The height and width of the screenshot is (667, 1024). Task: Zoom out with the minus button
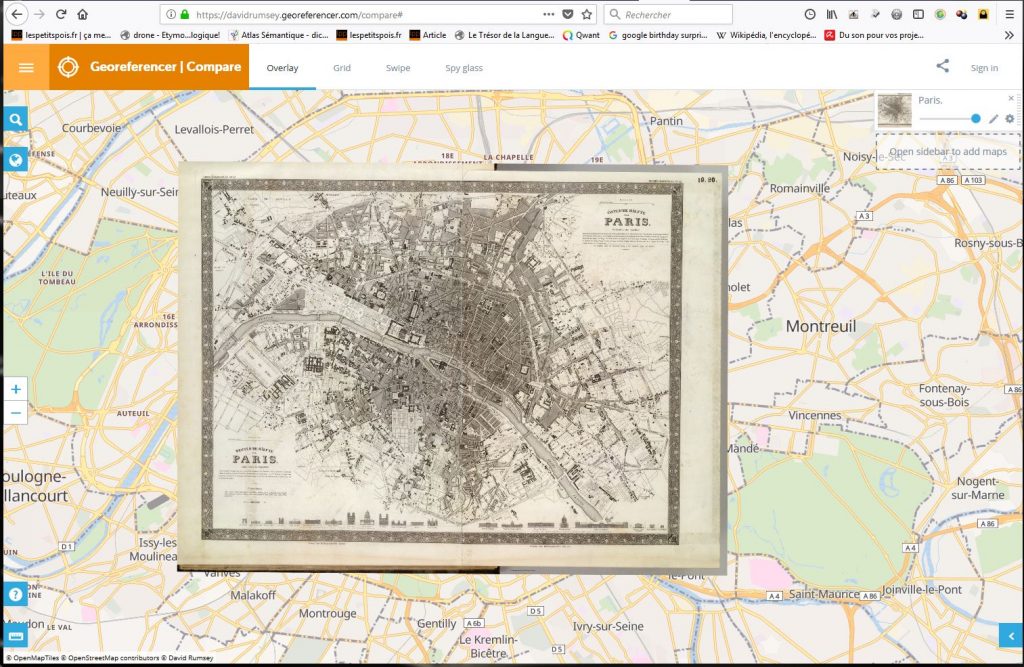[x=16, y=412]
